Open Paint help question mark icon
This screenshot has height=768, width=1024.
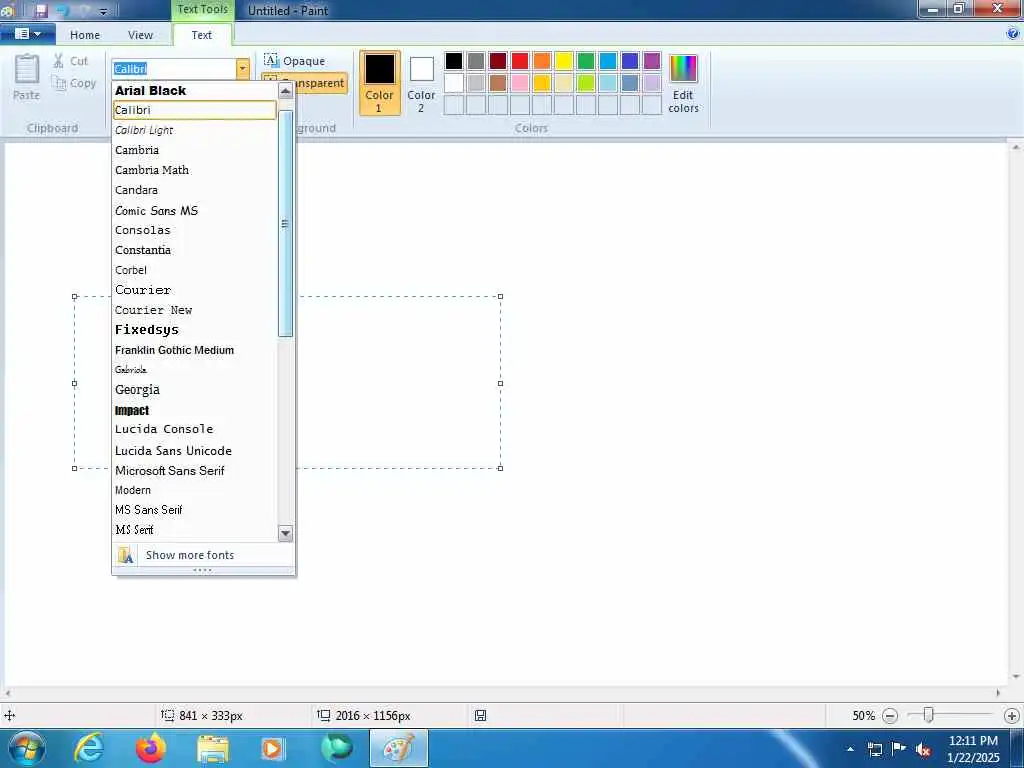(x=1013, y=33)
